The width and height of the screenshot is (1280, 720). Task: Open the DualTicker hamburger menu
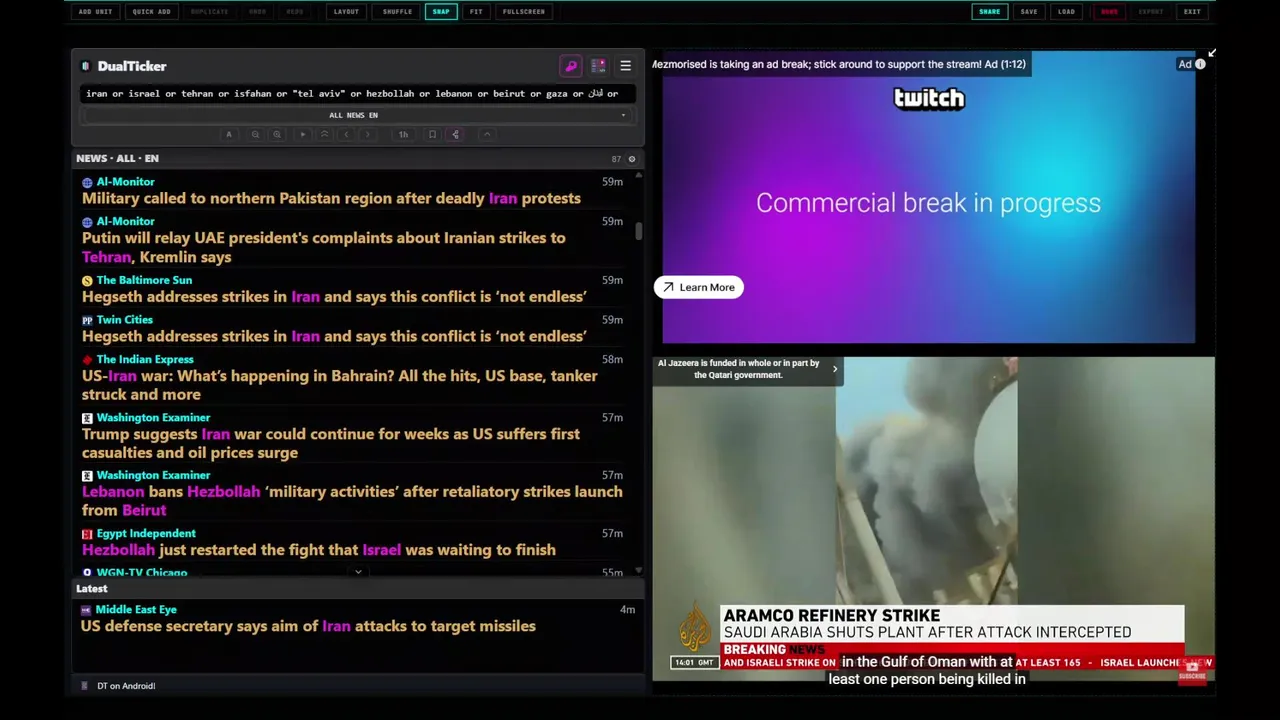click(x=625, y=66)
